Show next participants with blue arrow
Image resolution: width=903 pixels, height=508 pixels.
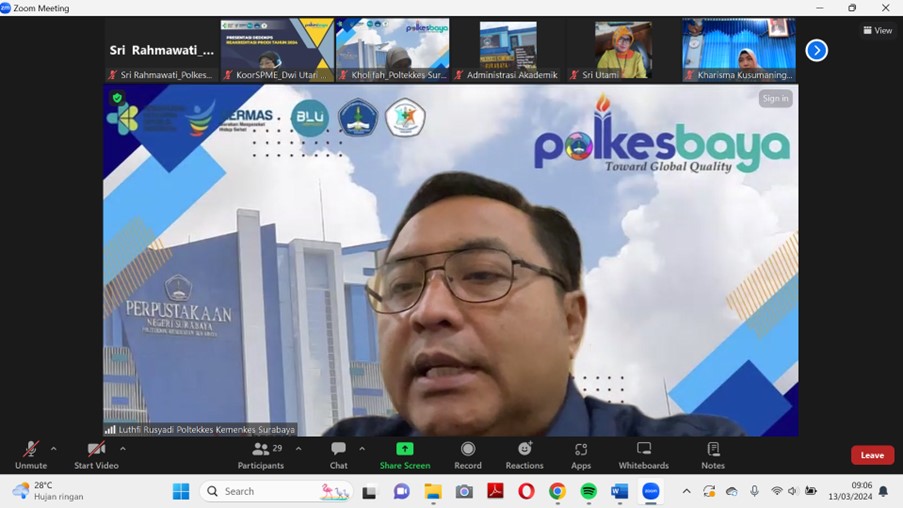coord(817,51)
